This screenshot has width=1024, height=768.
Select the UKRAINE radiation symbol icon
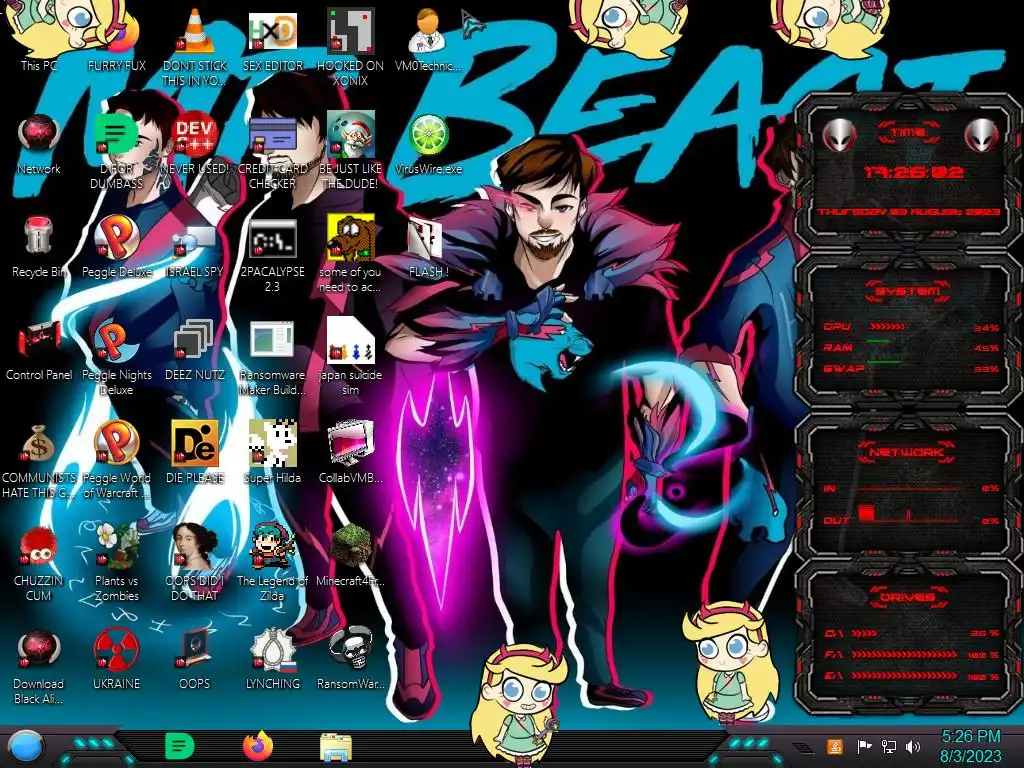tap(116, 660)
